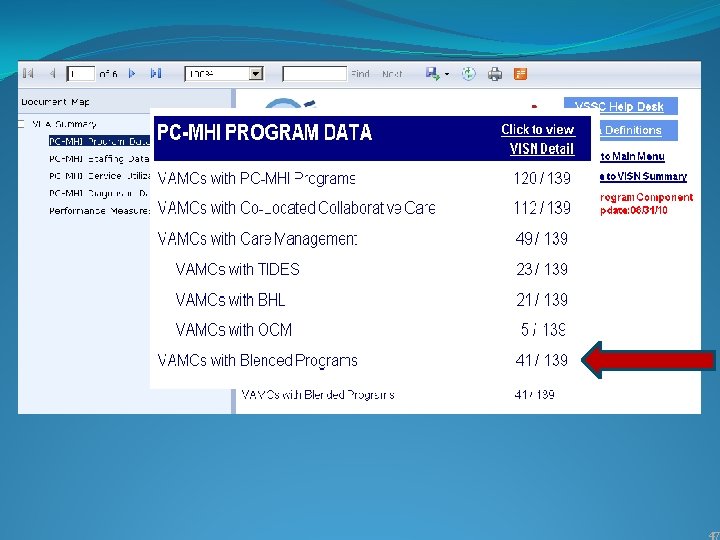The height and width of the screenshot is (540, 720).
Task: Collapse the VHA Summary tree node
Action: click(x=21, y=124)
